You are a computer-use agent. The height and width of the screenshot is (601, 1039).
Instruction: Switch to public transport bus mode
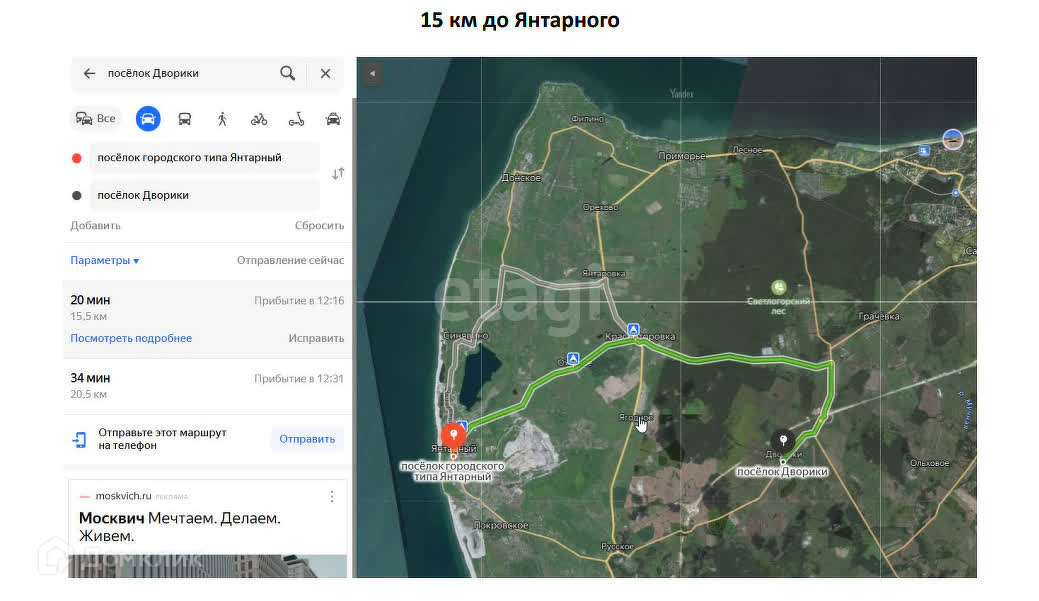tap(185, 119)
